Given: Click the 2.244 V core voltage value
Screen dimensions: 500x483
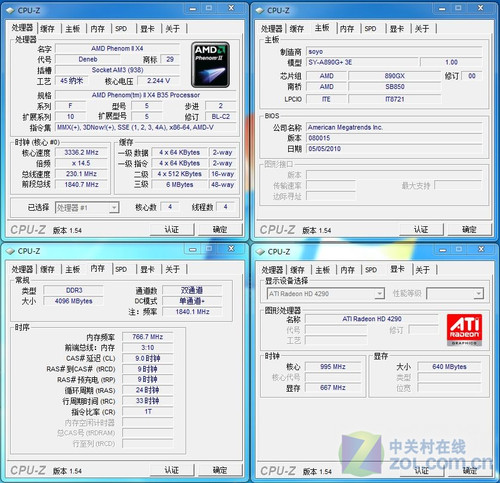Looking at the screenshot, I should coord(159,81).
